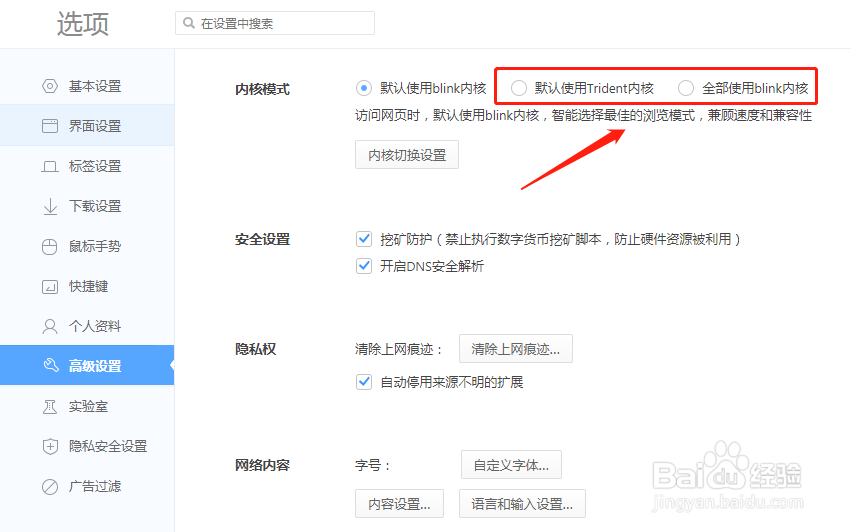Select 默认使用Trident内核 radio option
The width and height of the screenshot is (851, 532).
tap(519, 88)
